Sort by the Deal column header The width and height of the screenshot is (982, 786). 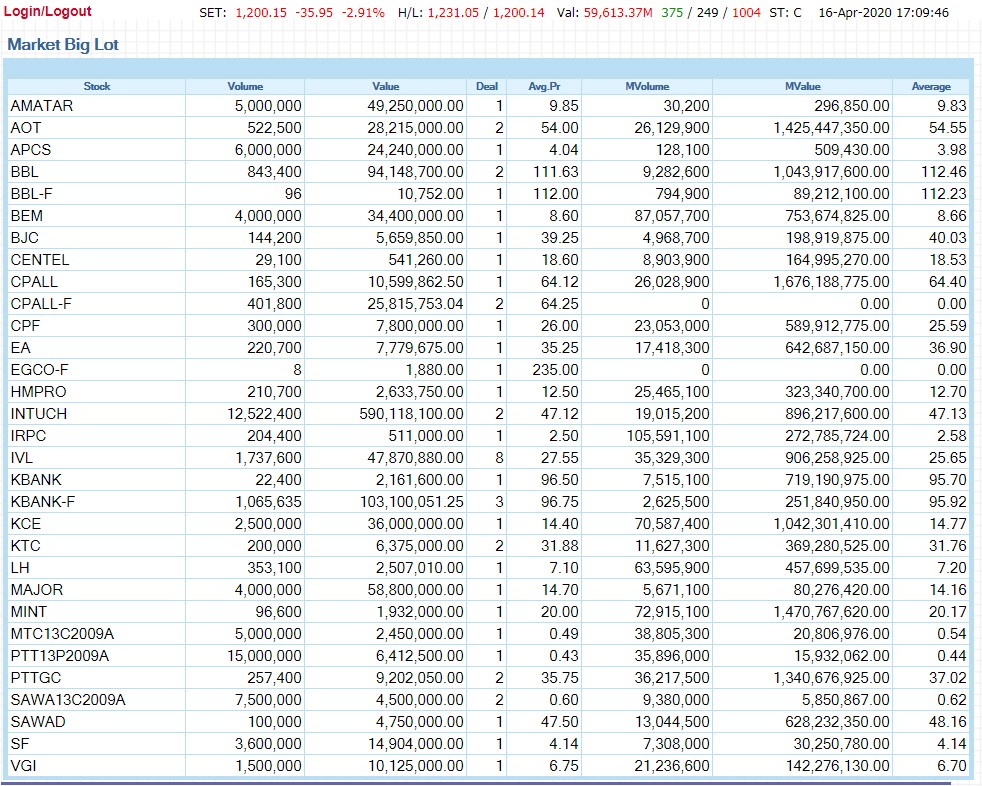tap(487, 86)
